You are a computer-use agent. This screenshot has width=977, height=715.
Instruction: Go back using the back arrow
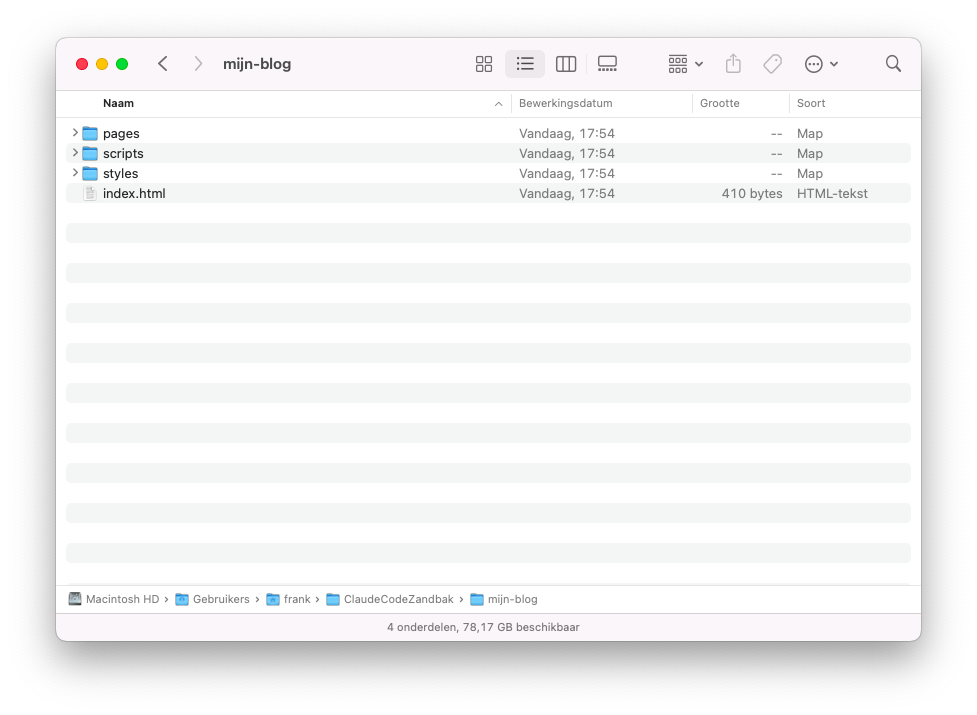click(163, 63)
